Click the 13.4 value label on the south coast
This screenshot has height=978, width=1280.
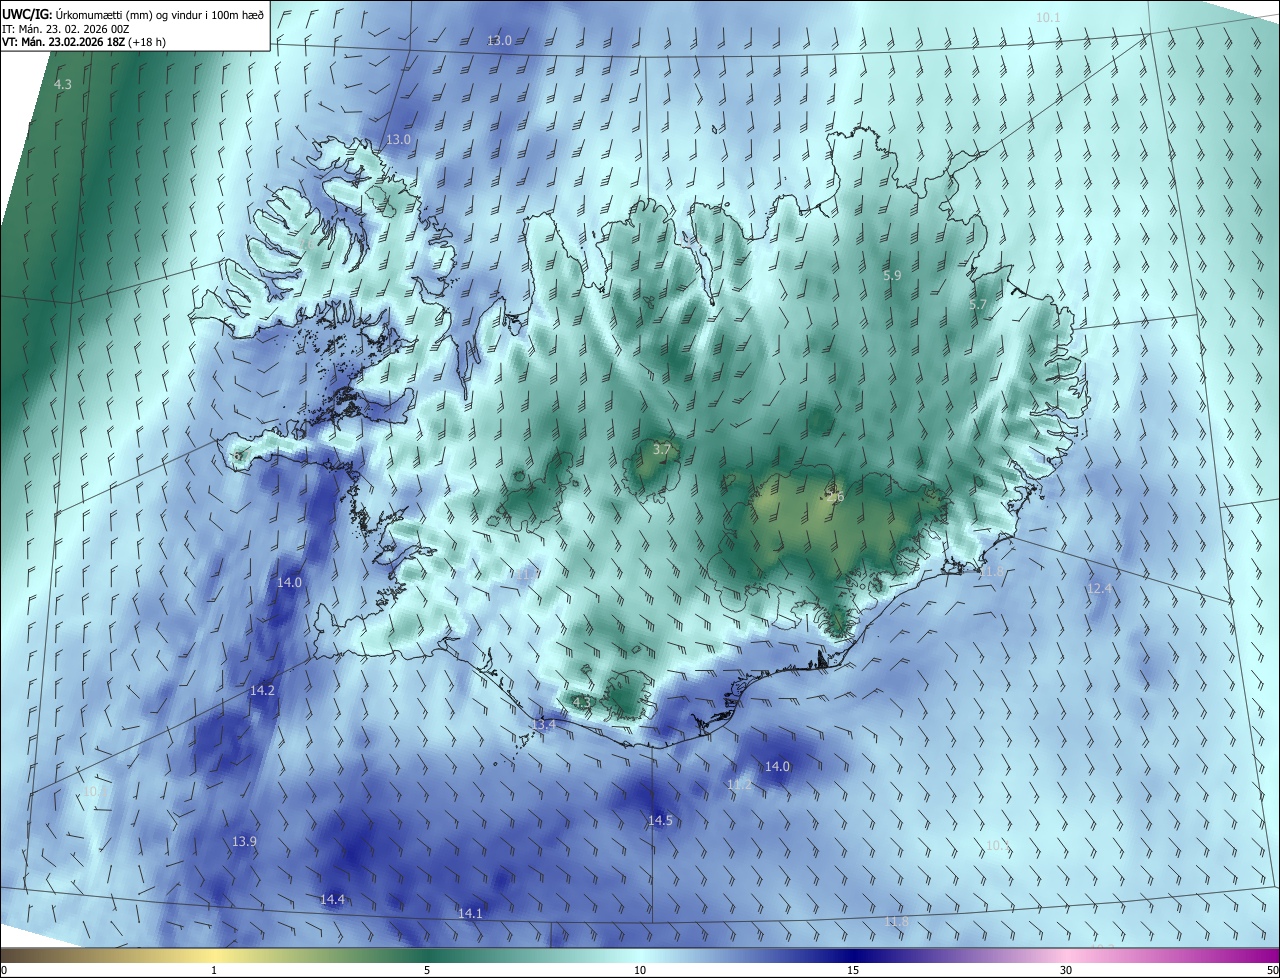click(x=543, y=724)
